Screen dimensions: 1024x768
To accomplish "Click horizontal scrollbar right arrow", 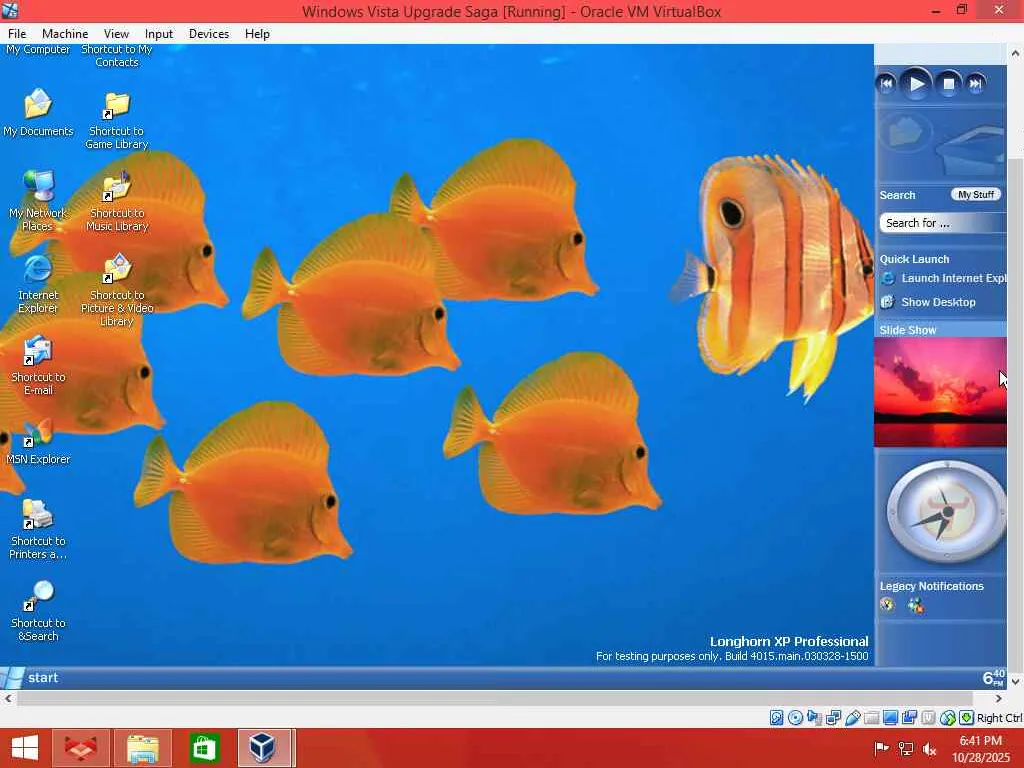I will 999,699.
